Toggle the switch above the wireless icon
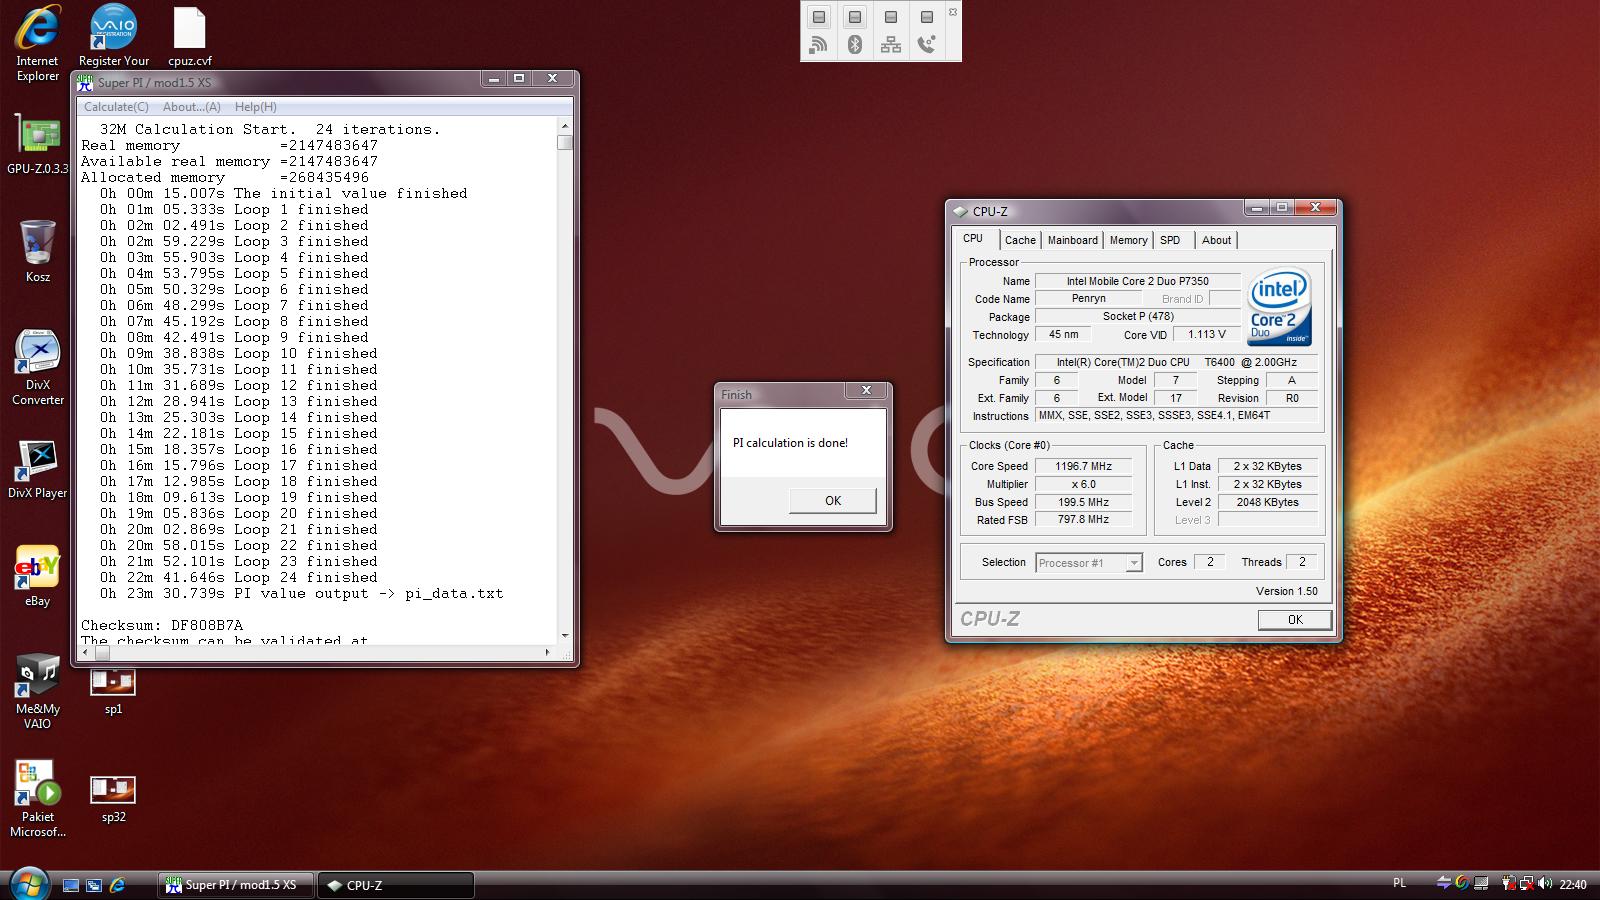The image size is (1600, 900). 819,17
